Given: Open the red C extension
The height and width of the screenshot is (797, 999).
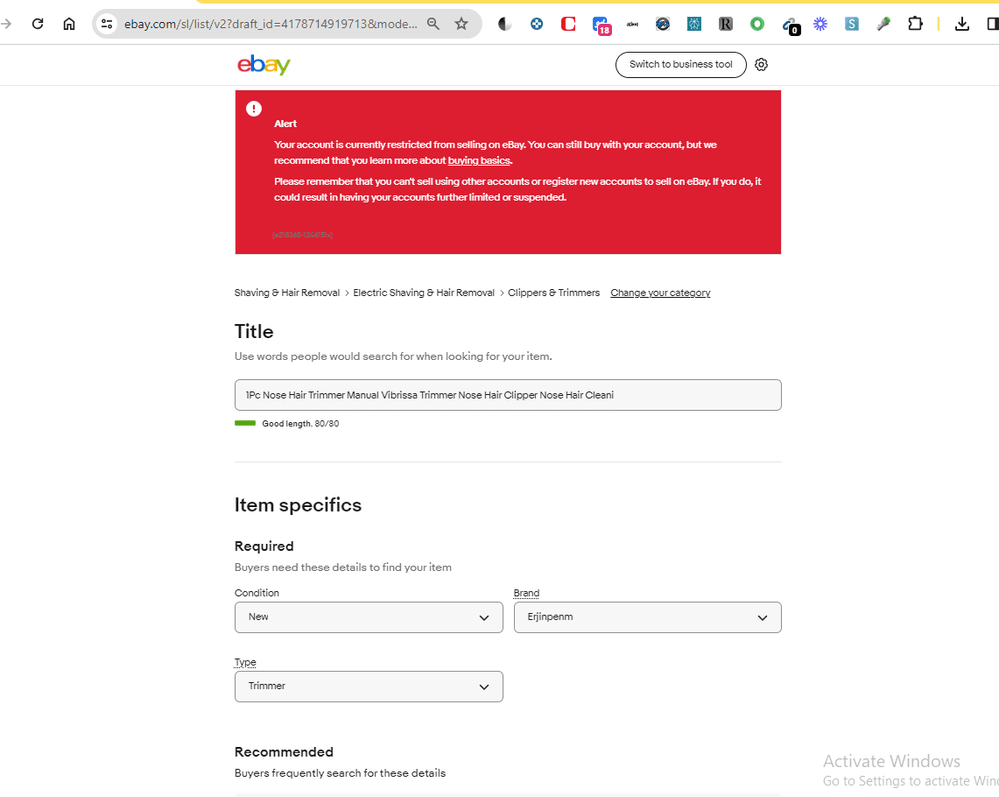Looking at the screenshot, I should tap(568, 24).
